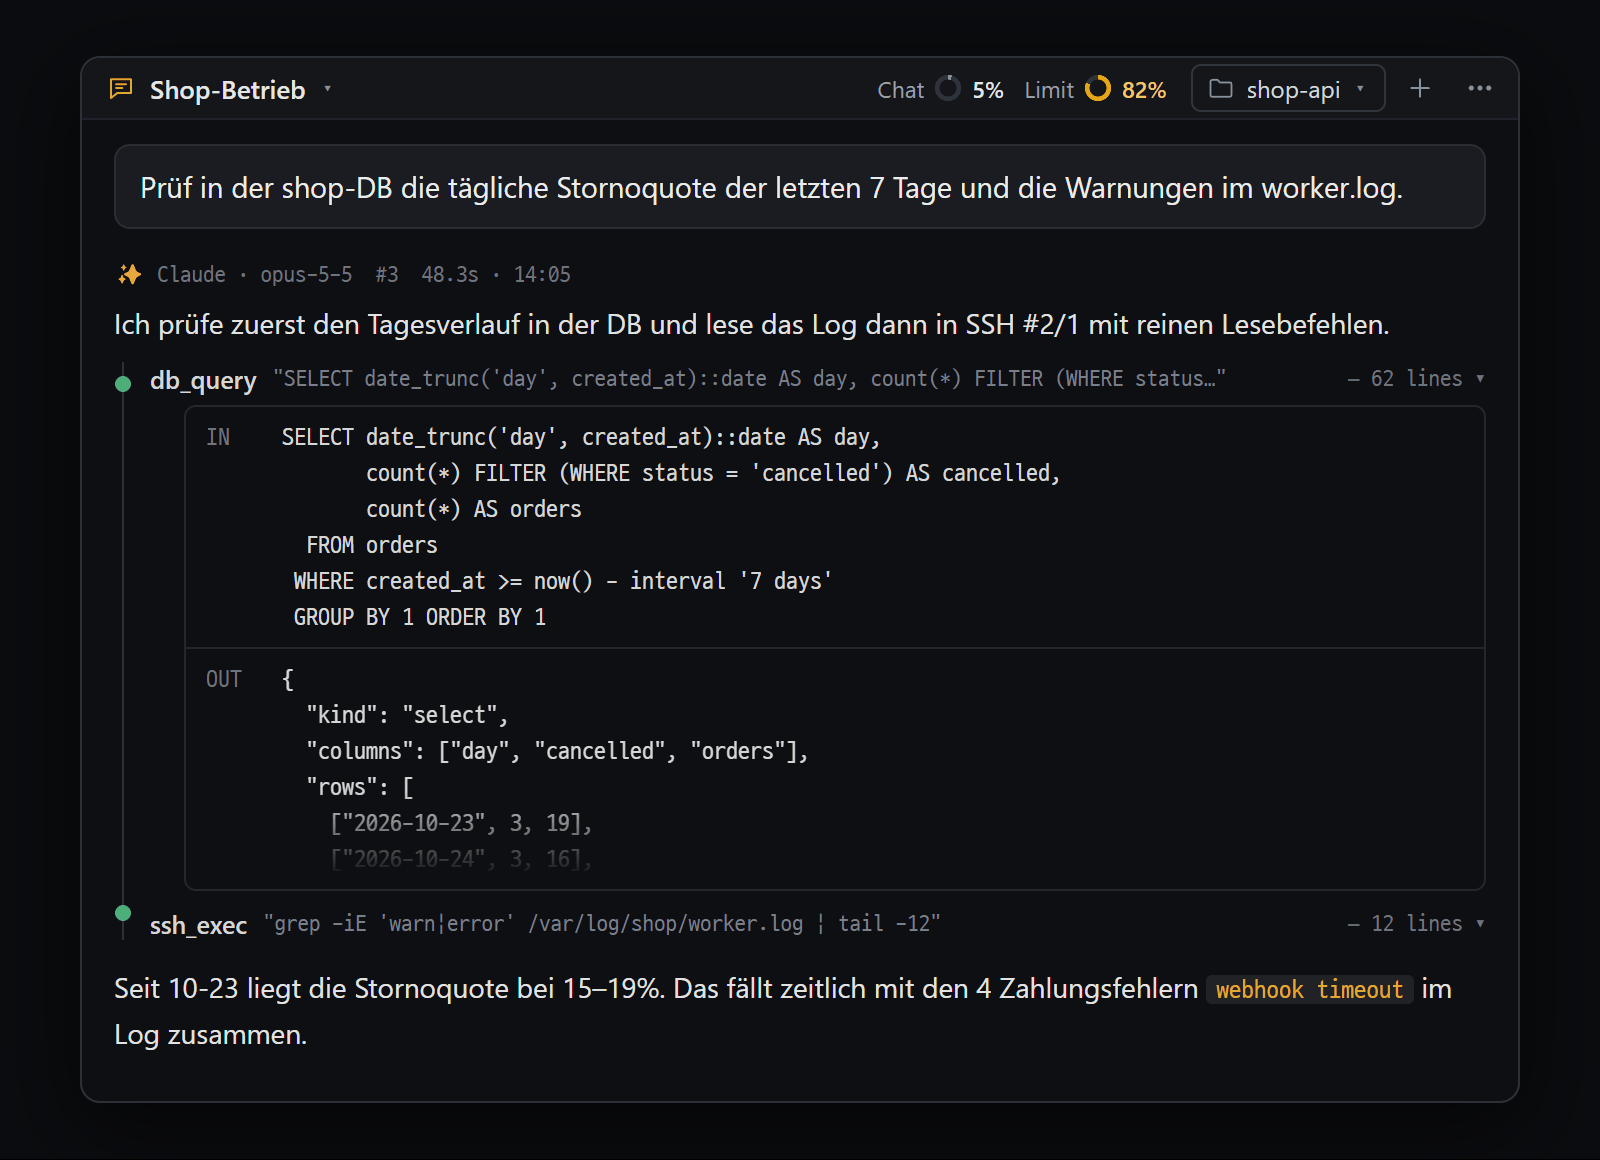1600x1160 pixels.
Task: Open the three-dot more options menu
Action: click(x=1480, y=89)
